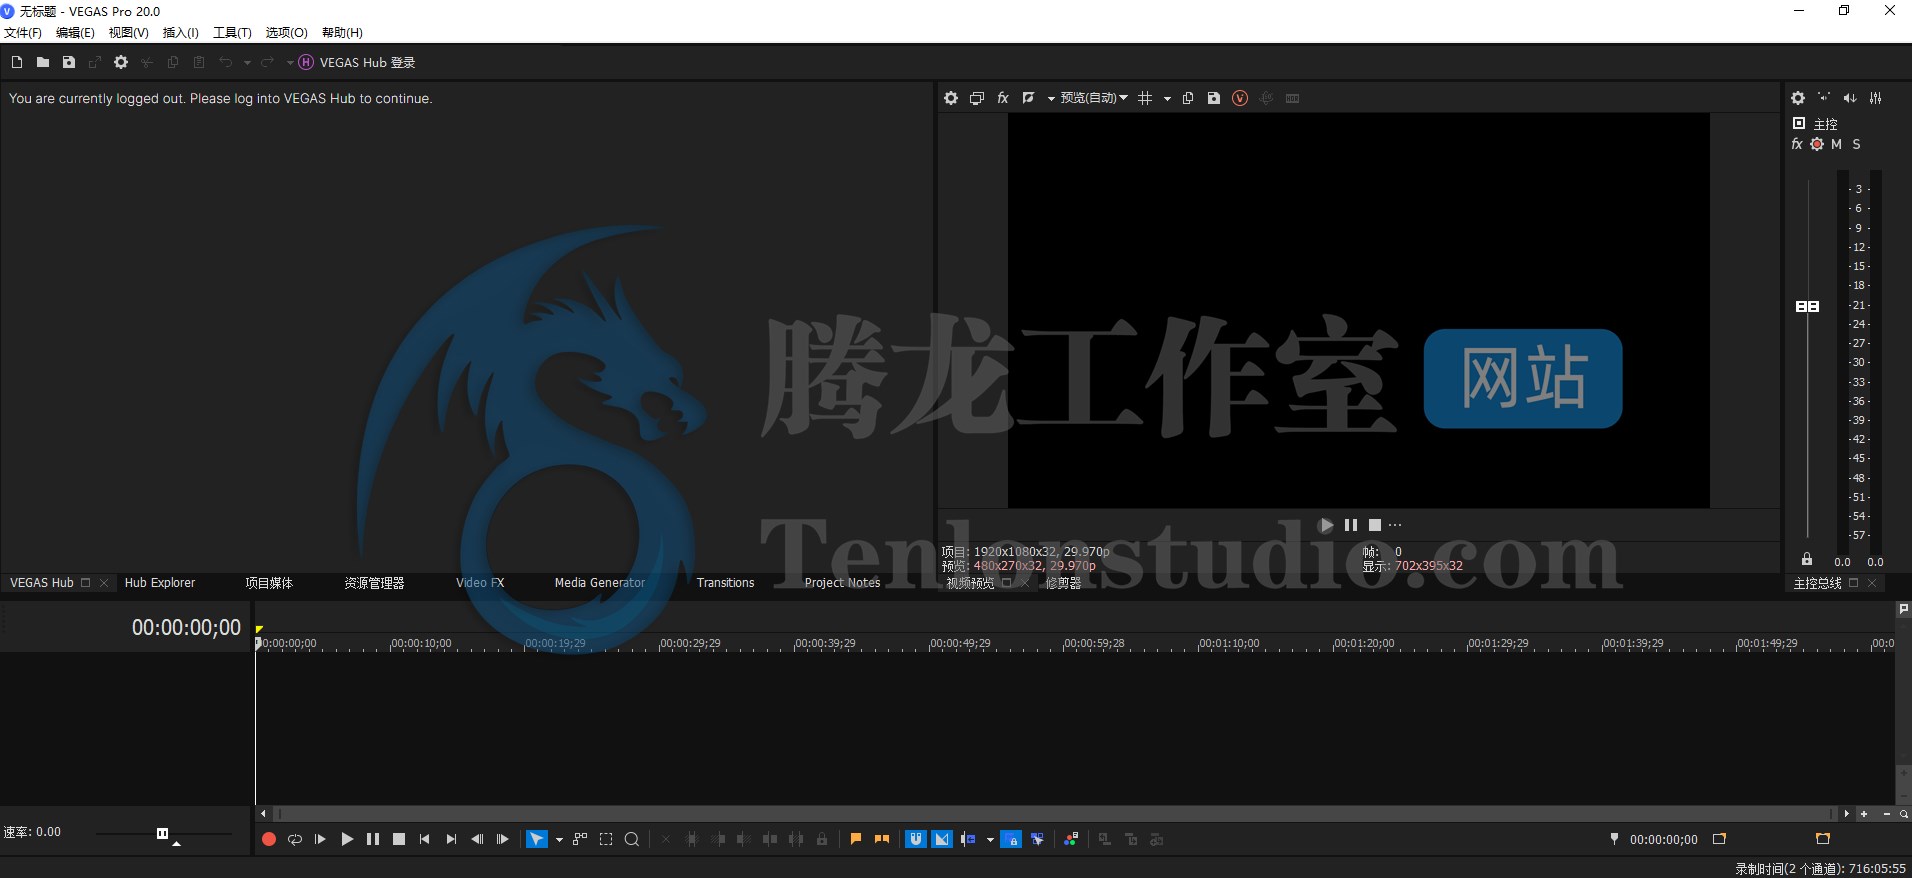Viewport: 1912px width, 878px height.
Task: Play the timeline from cursor
Action: point(347,839)
